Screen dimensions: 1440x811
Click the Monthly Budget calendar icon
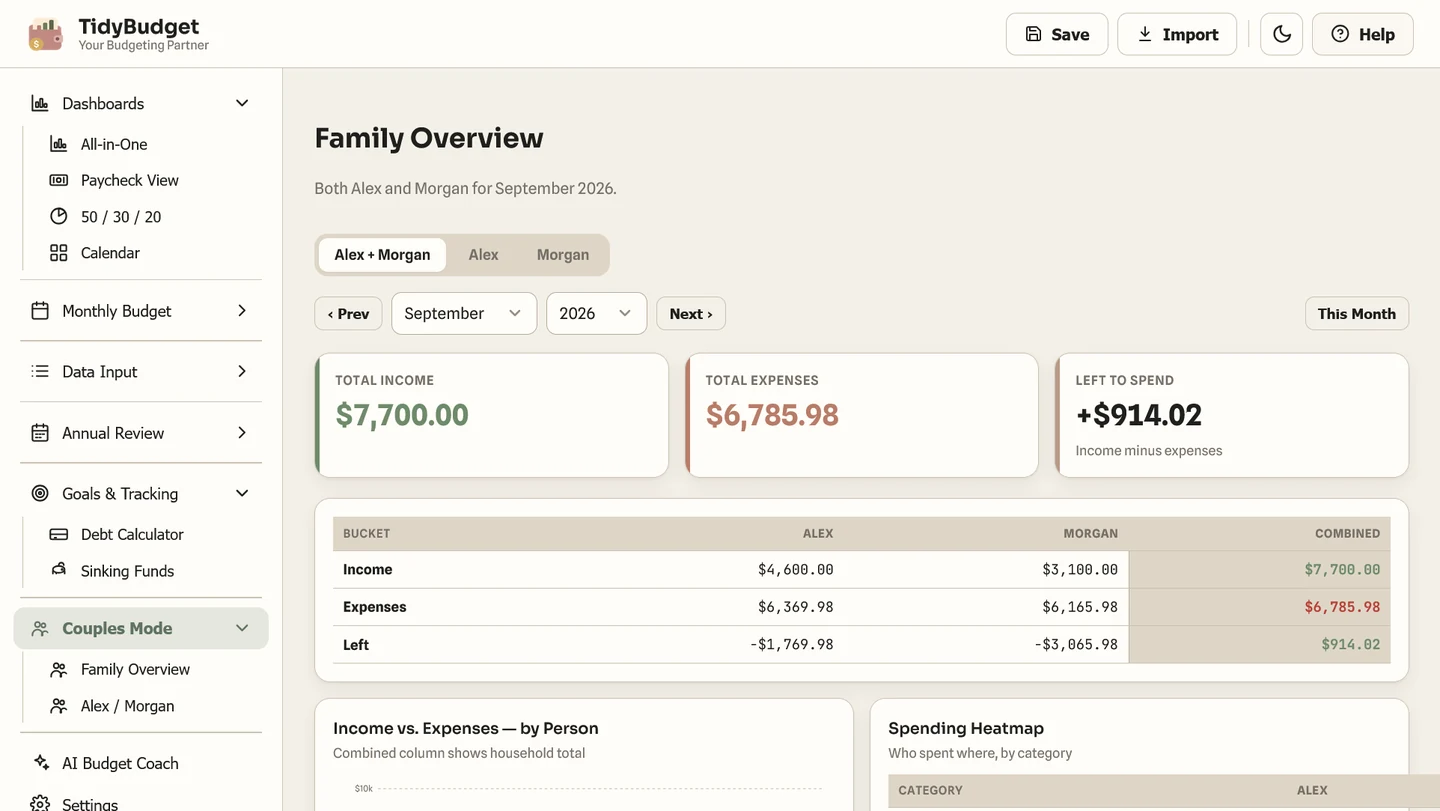pos(40,311)
